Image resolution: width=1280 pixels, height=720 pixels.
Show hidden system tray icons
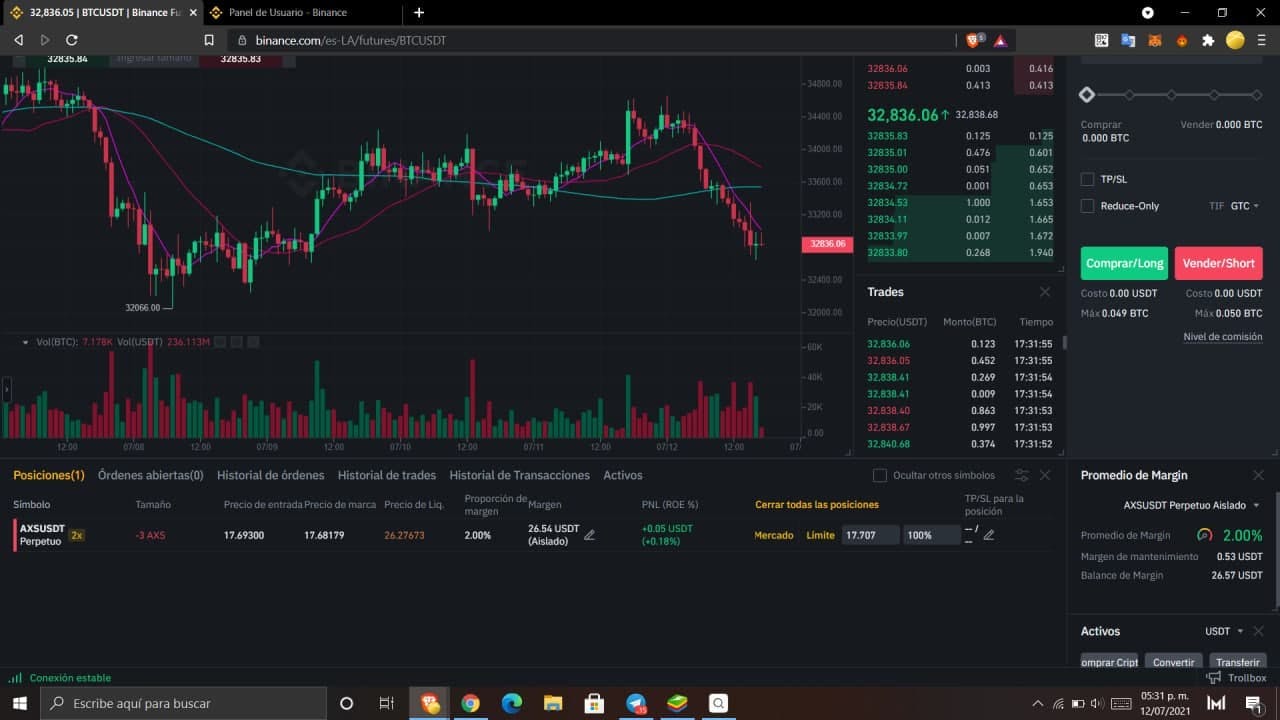pyautogui.click(x=1037, y=703)
